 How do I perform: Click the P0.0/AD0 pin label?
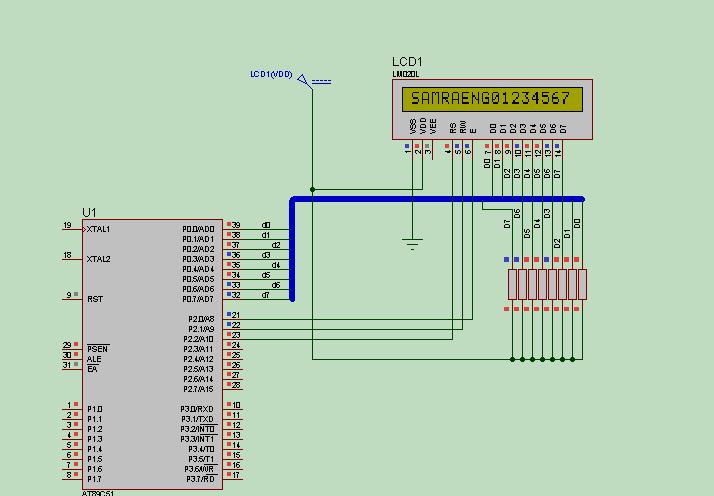[x=198, y=229]
